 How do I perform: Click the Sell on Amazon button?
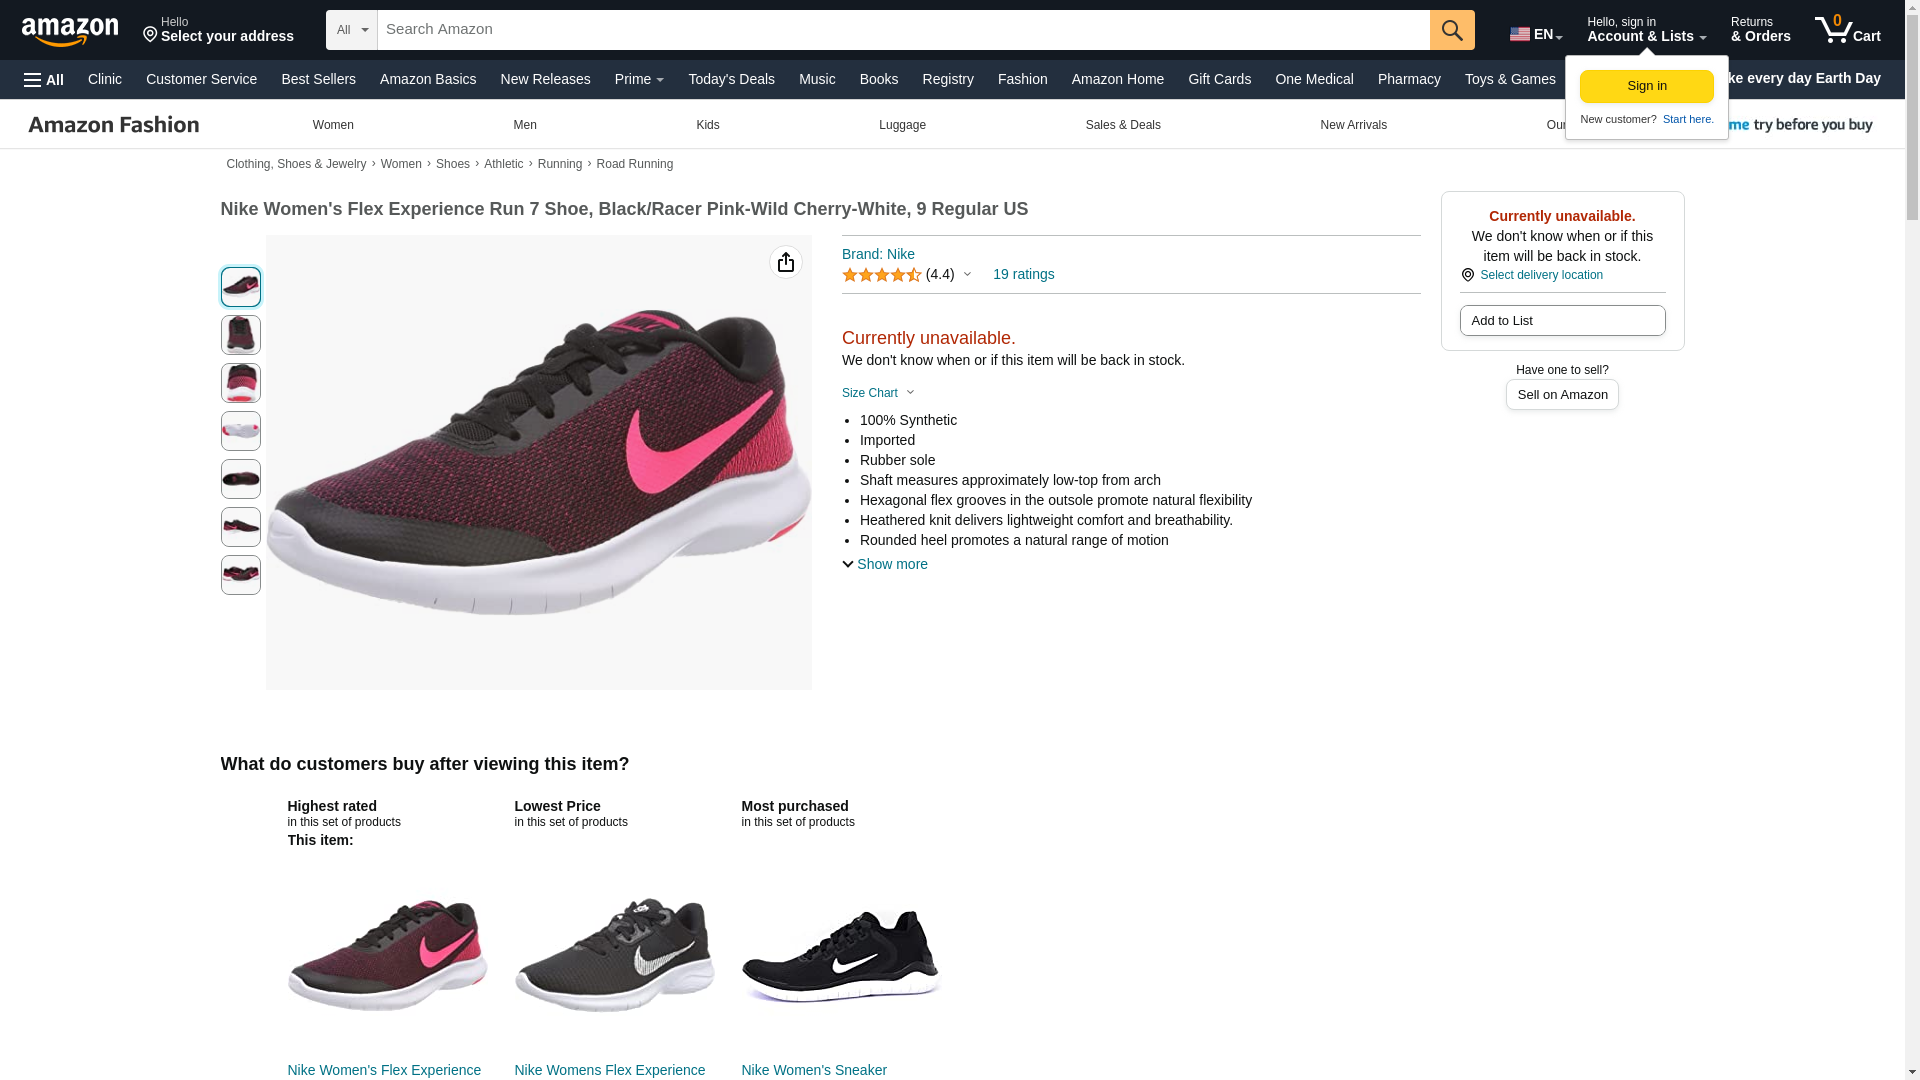coord(1561,395)
